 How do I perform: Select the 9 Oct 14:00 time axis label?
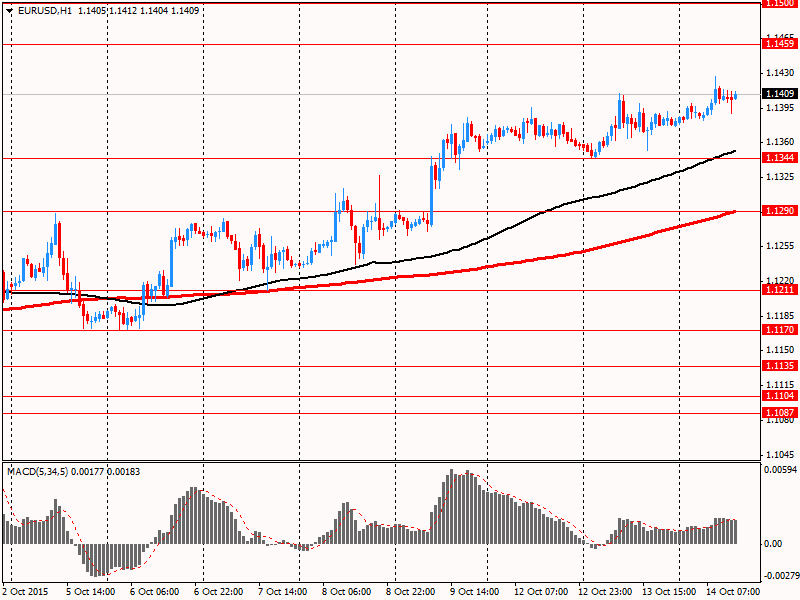(475, 592)
